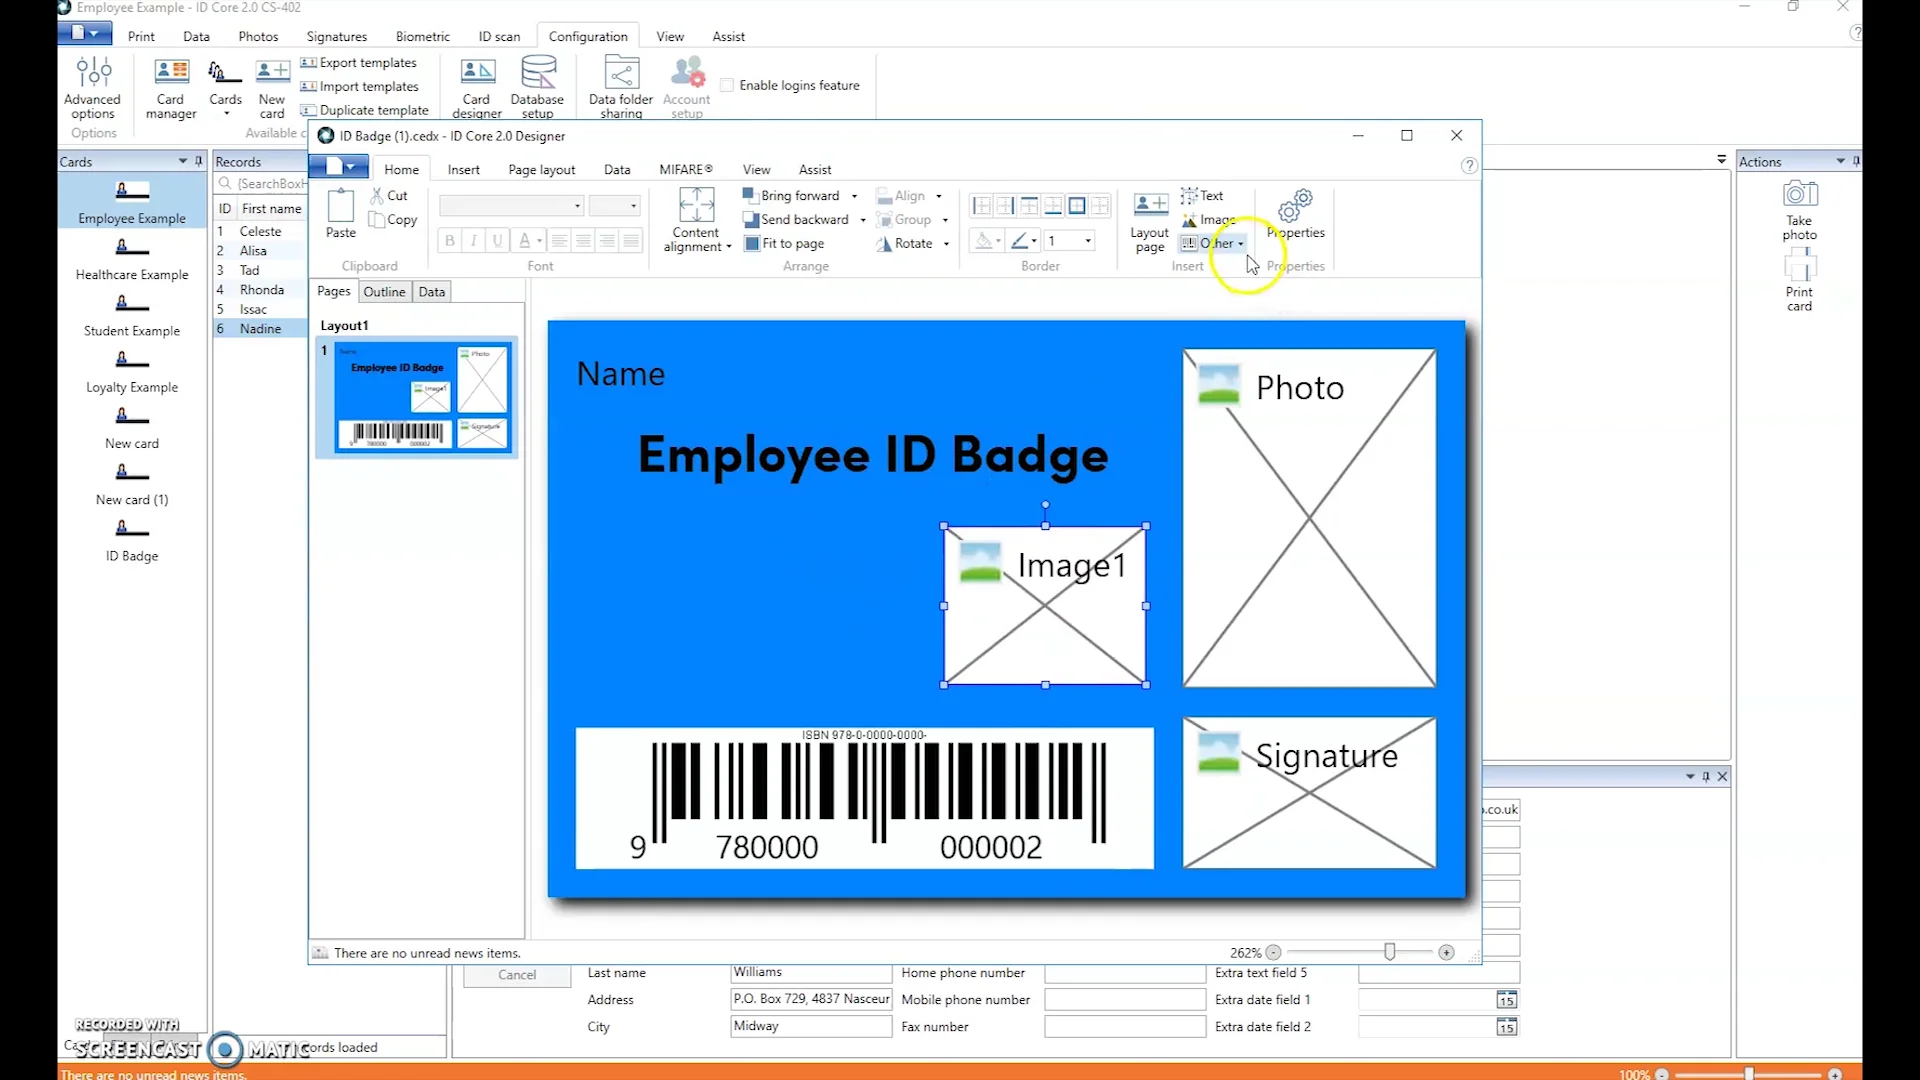Open the font name combo box

512,206
